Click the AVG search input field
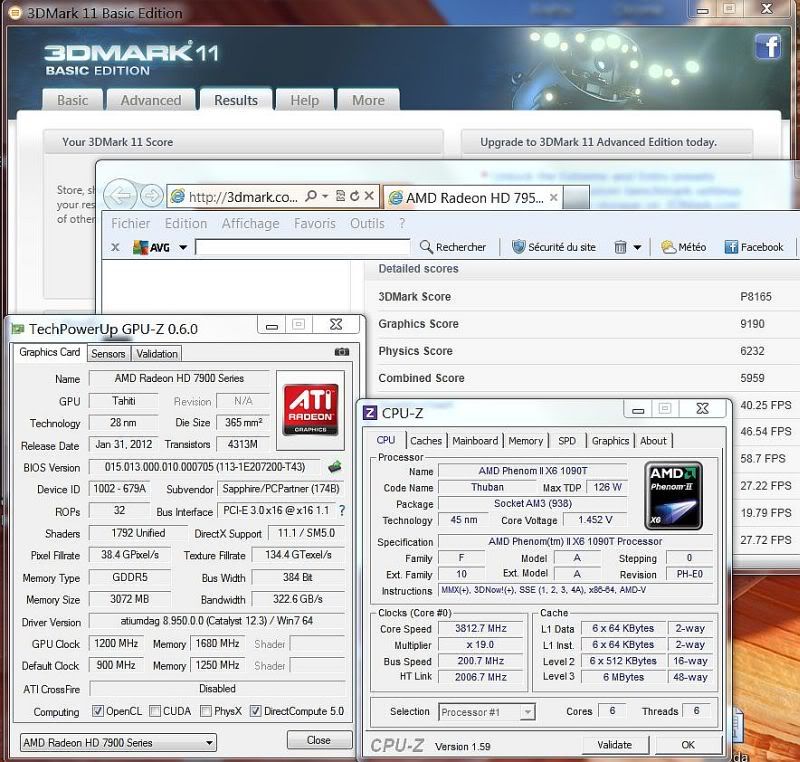 click(x=302, y=247)
